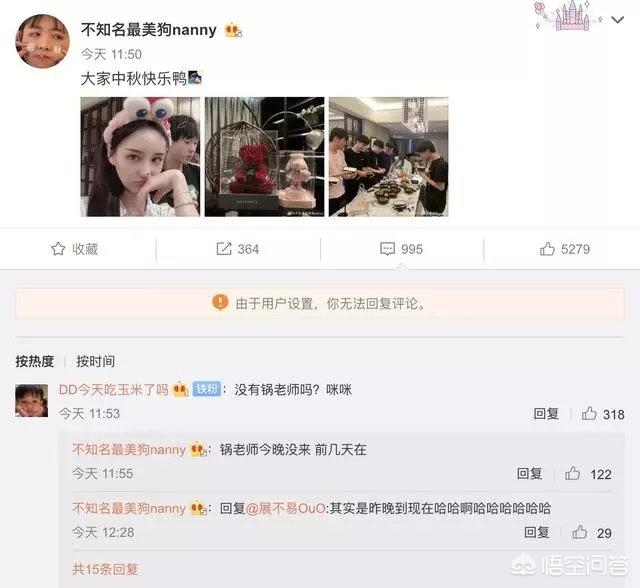This screenshot has width=640, height=588.
Task: Like the reply with 122 likes
Action: click(572, 473)
